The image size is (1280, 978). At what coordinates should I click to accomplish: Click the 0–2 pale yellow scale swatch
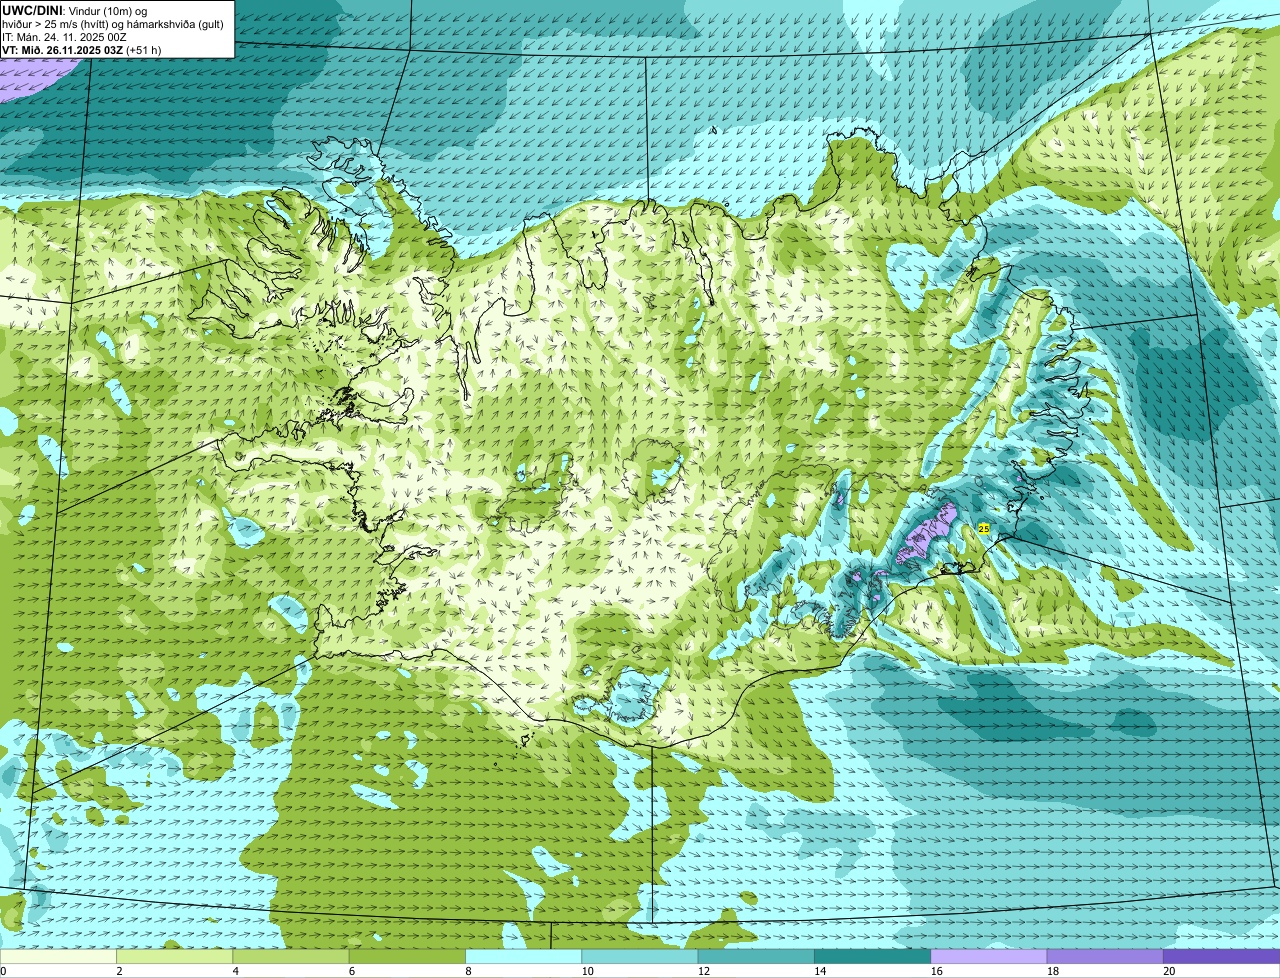coord(58,956)
